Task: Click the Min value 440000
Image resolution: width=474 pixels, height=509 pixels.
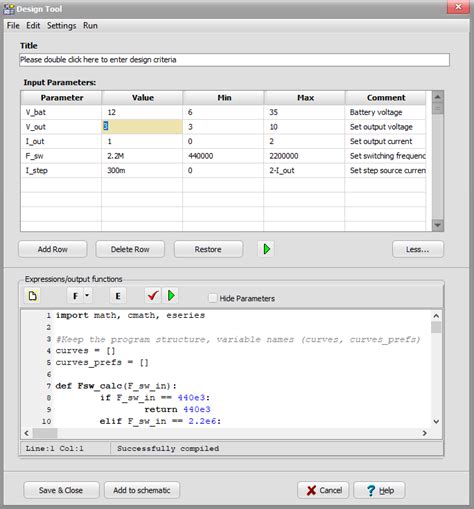Action: [x=200, y=156]
